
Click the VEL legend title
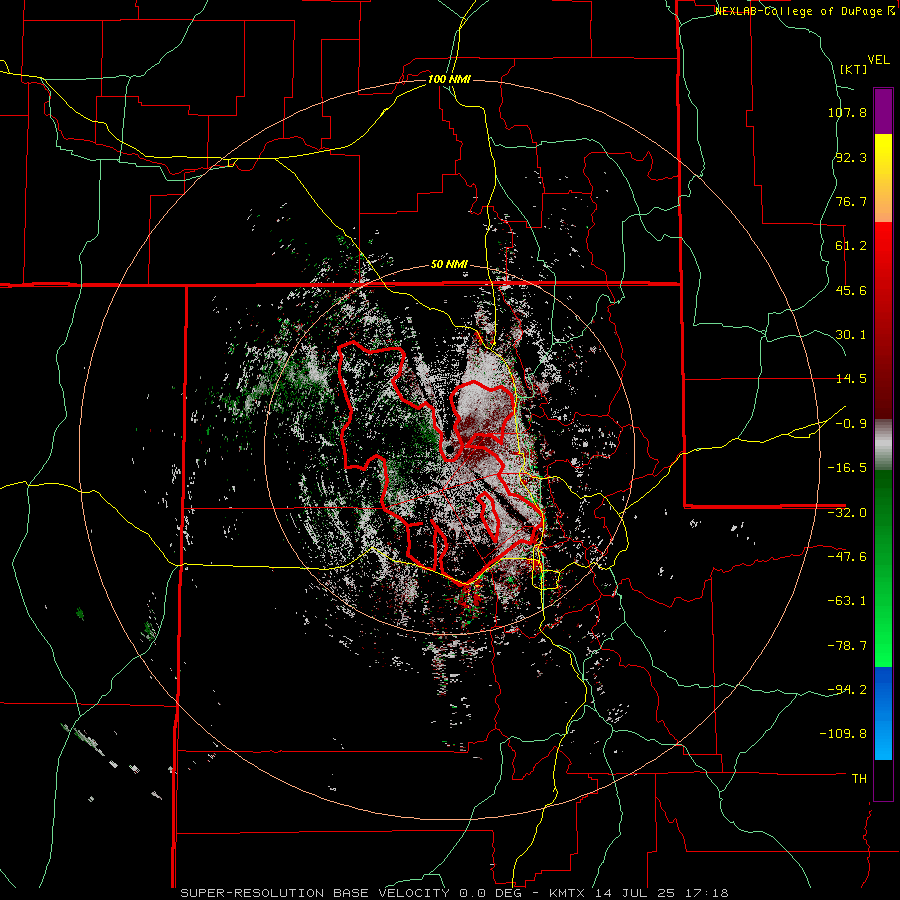click(x=879, y=60)
